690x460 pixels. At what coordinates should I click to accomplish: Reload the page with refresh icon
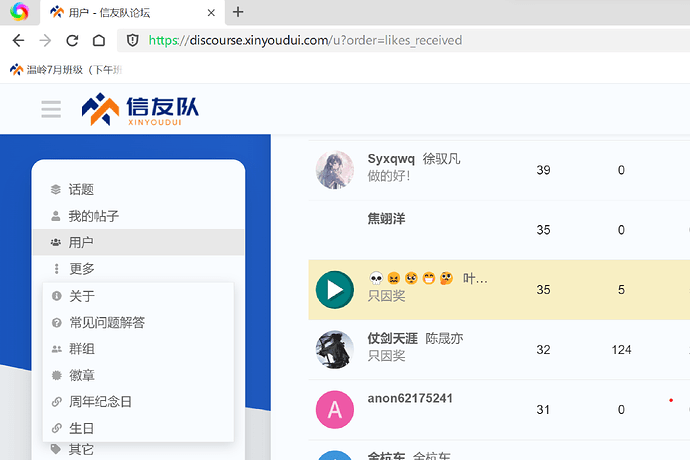[72, 40]
